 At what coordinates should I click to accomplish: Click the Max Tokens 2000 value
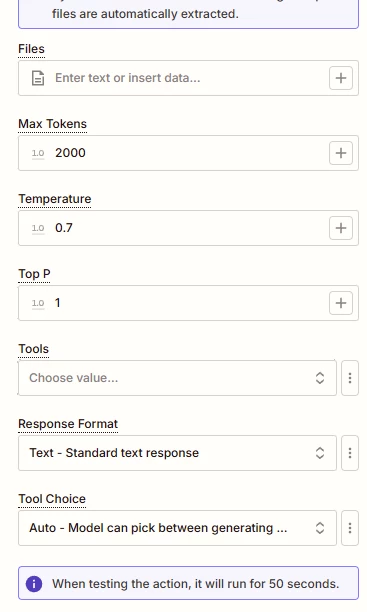coord(70,153)
